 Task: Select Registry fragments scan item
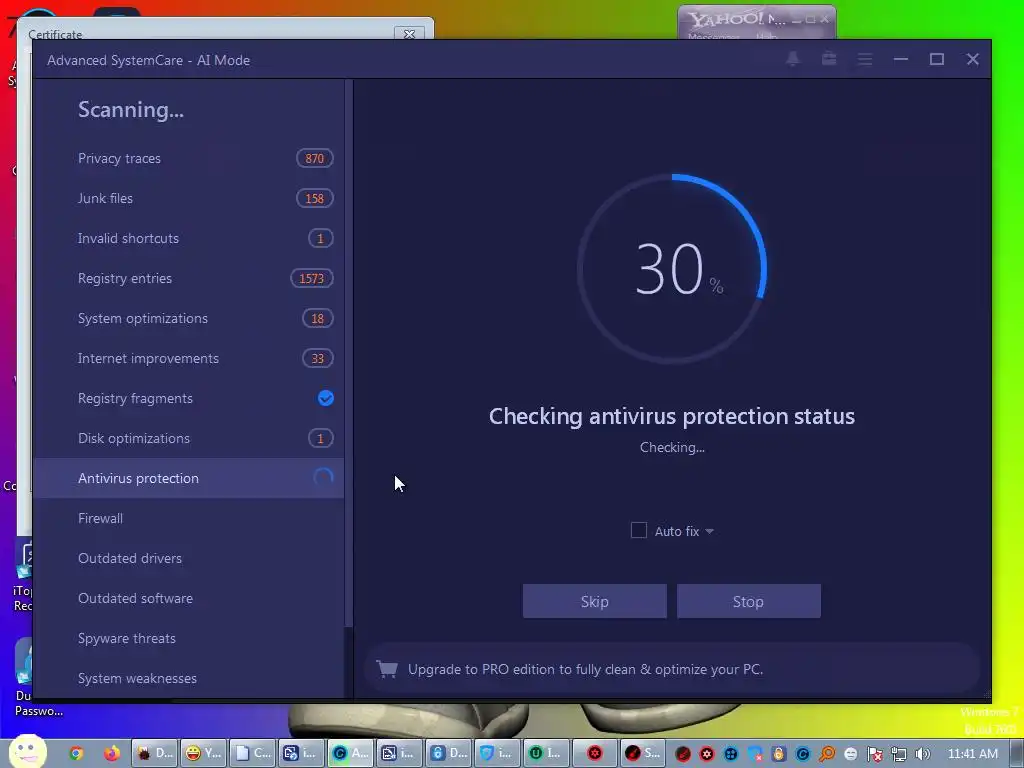coord(189,398)
